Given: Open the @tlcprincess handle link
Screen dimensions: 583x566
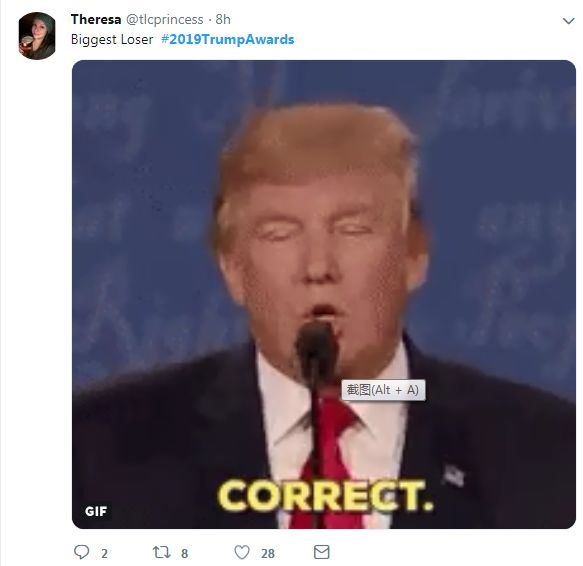Looking at the screenshot, I should (x=165, y=19).
